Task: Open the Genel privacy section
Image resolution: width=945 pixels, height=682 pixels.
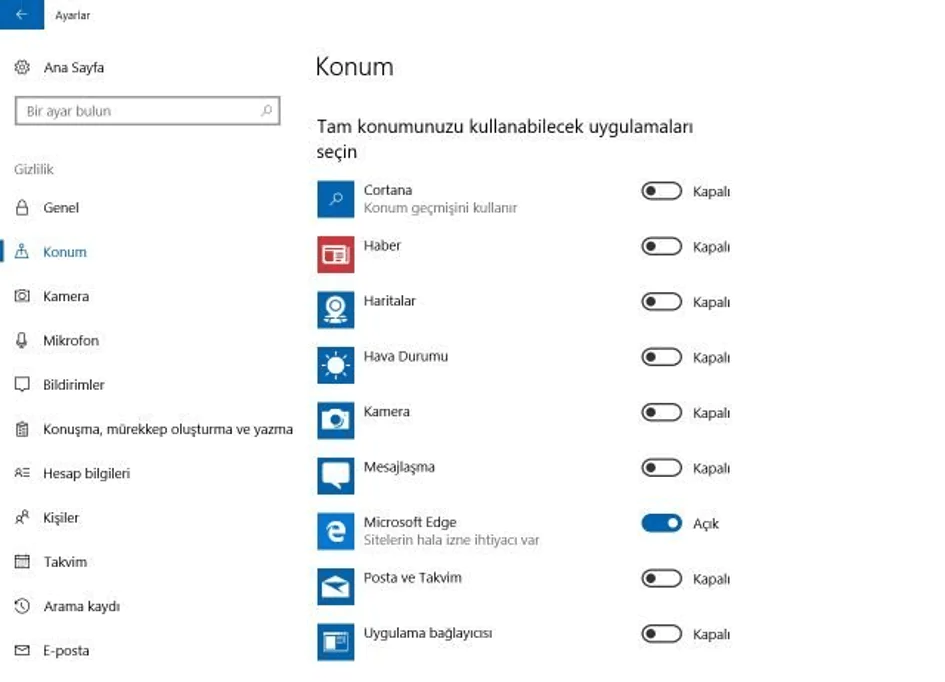Action: coord(60,208)
